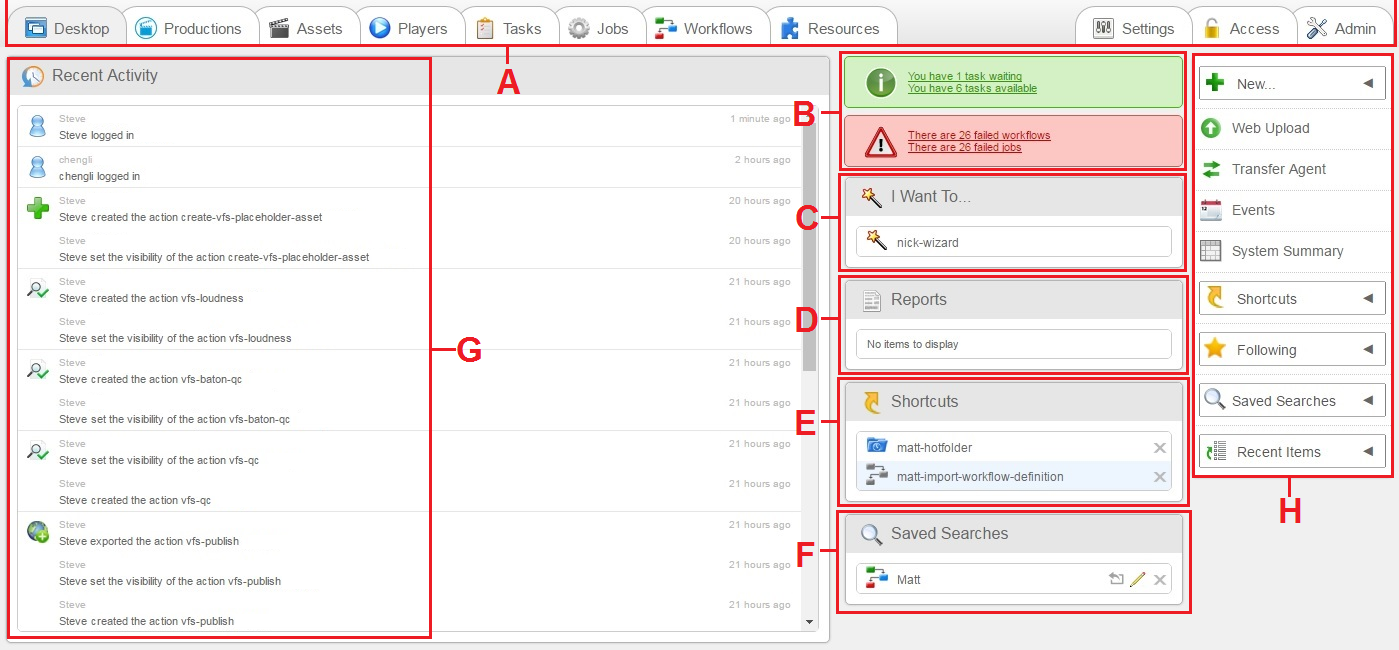Edit the Matt saved search with pencil icon
The image size is (1399, 650).
pos(1139,579)
